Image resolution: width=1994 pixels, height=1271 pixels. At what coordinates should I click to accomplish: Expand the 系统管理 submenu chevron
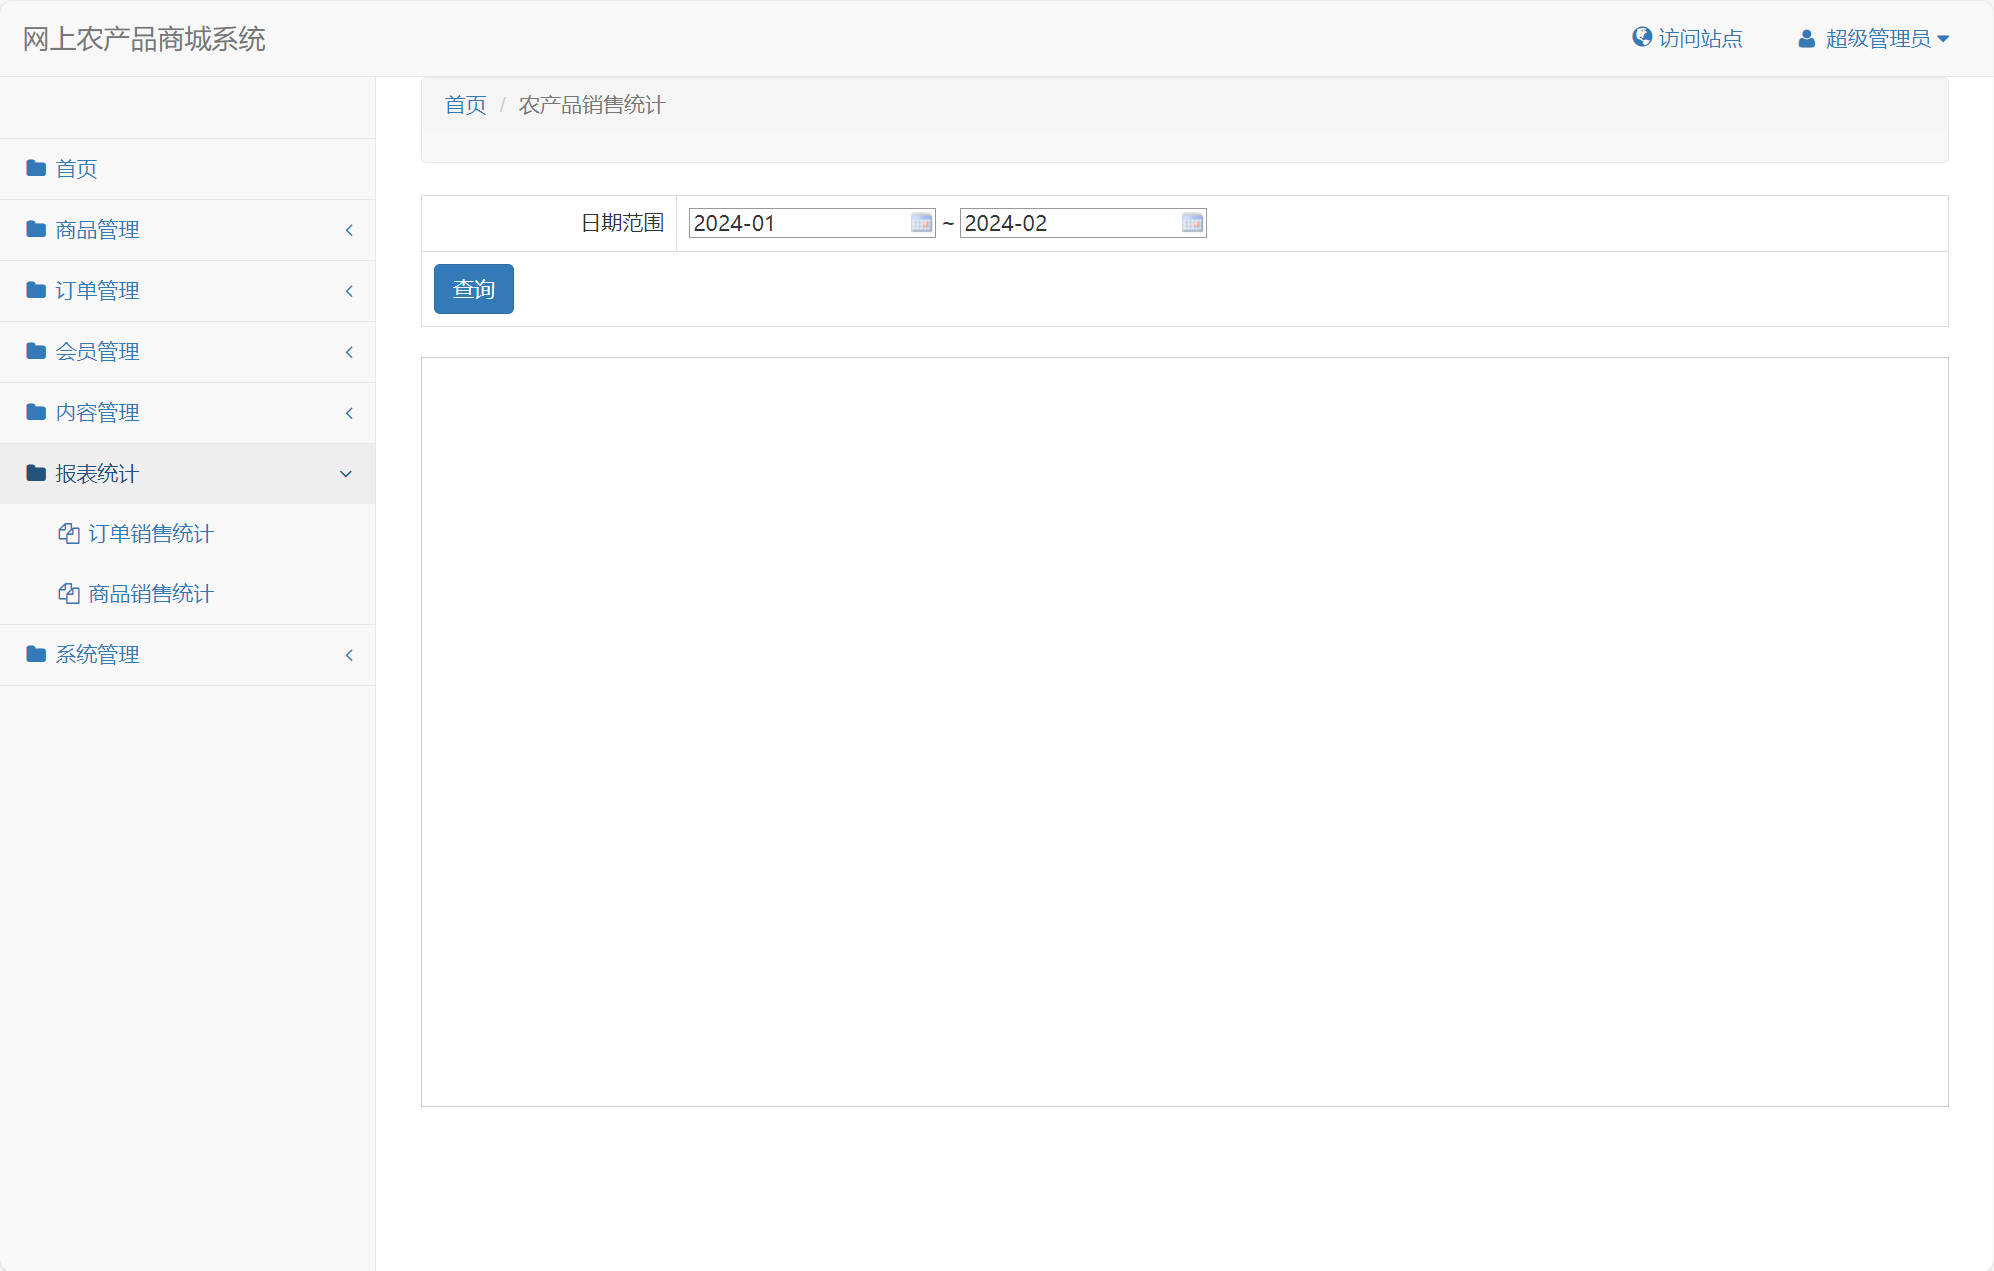click(348, 655)
